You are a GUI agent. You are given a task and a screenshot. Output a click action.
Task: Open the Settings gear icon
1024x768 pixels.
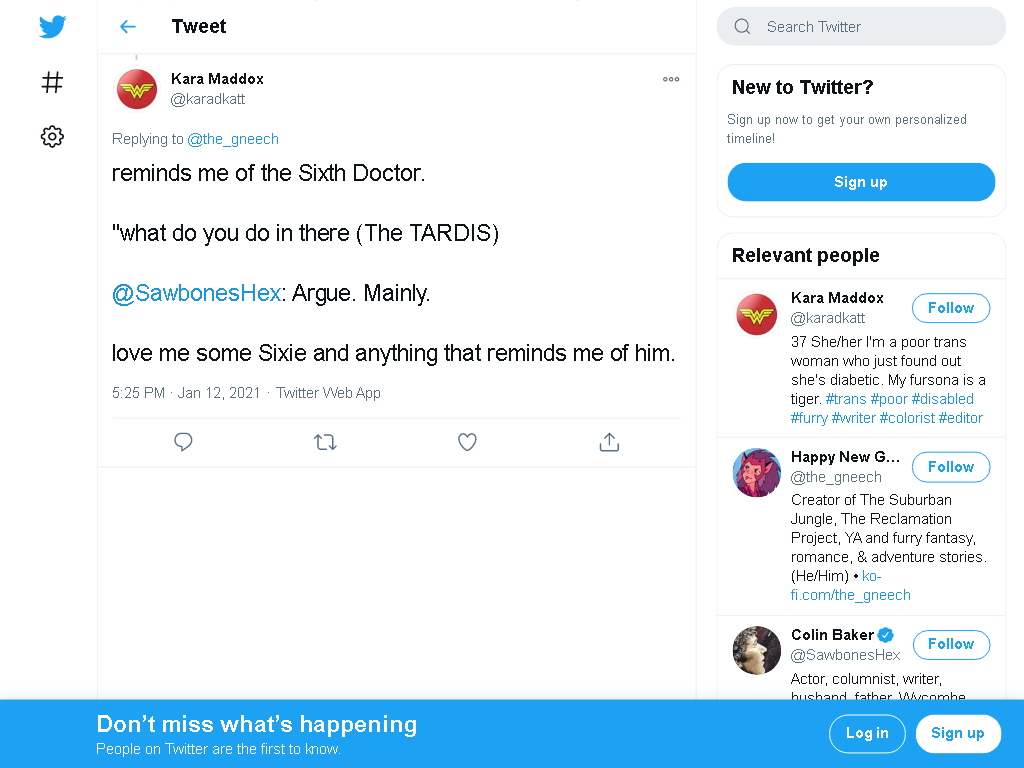coord(52,136)
